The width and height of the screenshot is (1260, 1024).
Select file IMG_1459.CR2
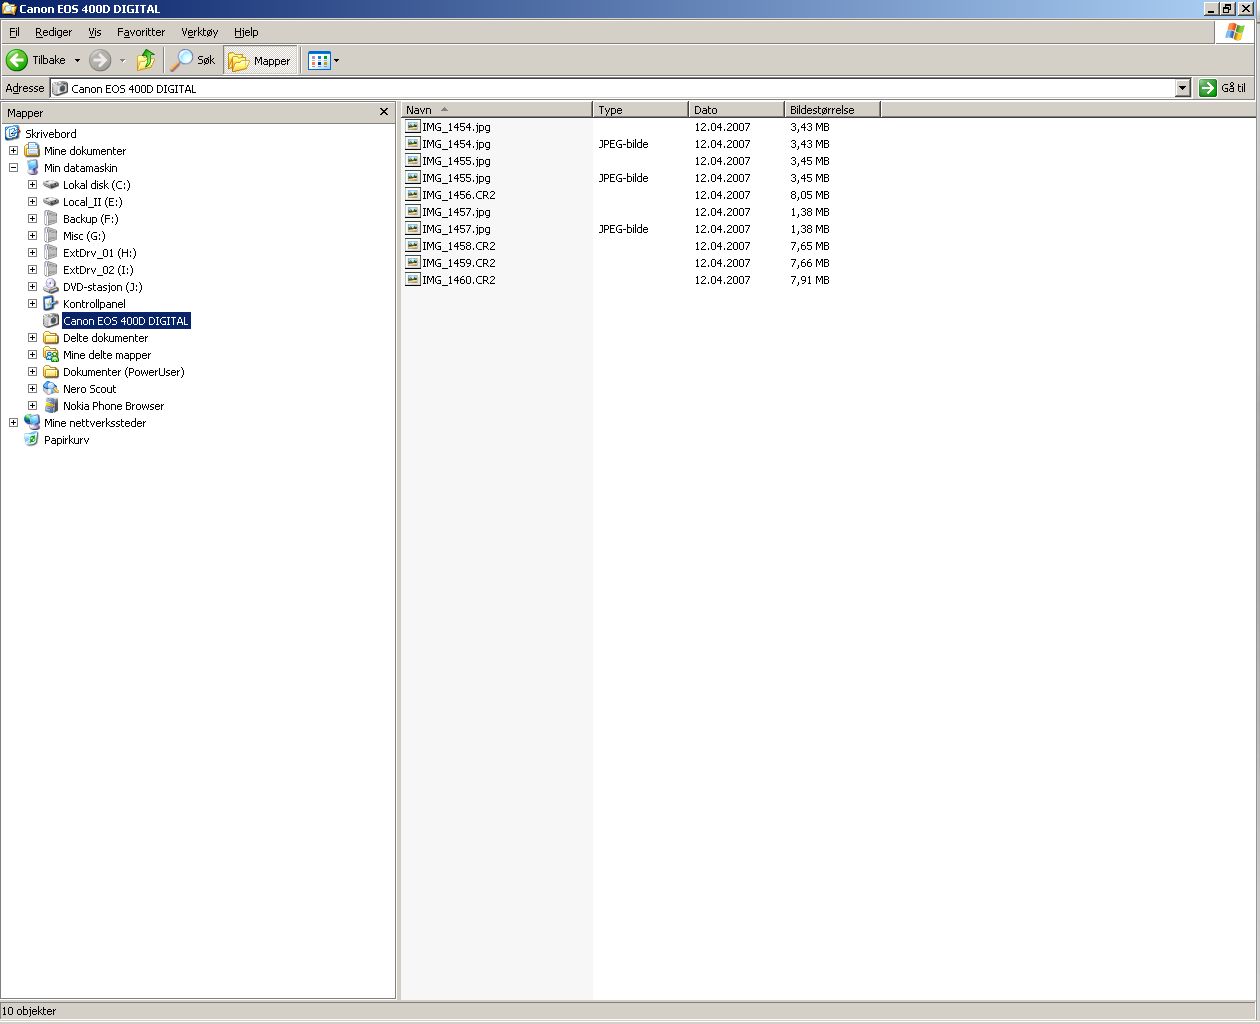[x=459, y=263]
